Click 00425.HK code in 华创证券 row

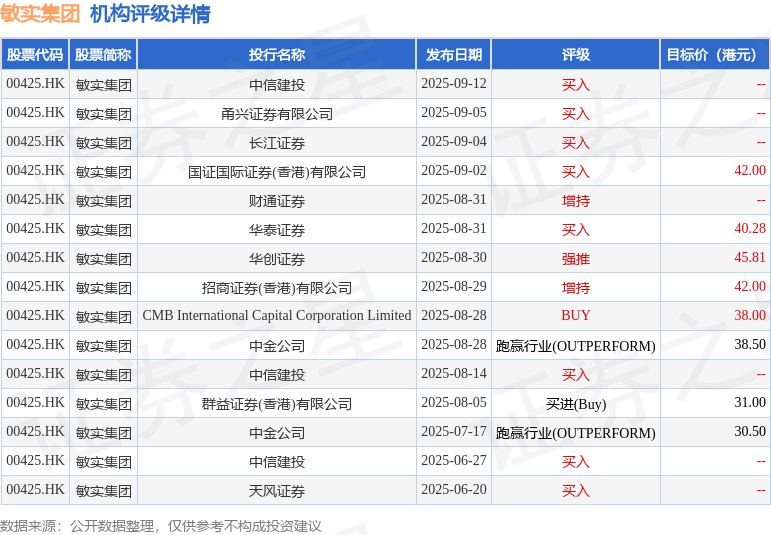pos(35,257)
